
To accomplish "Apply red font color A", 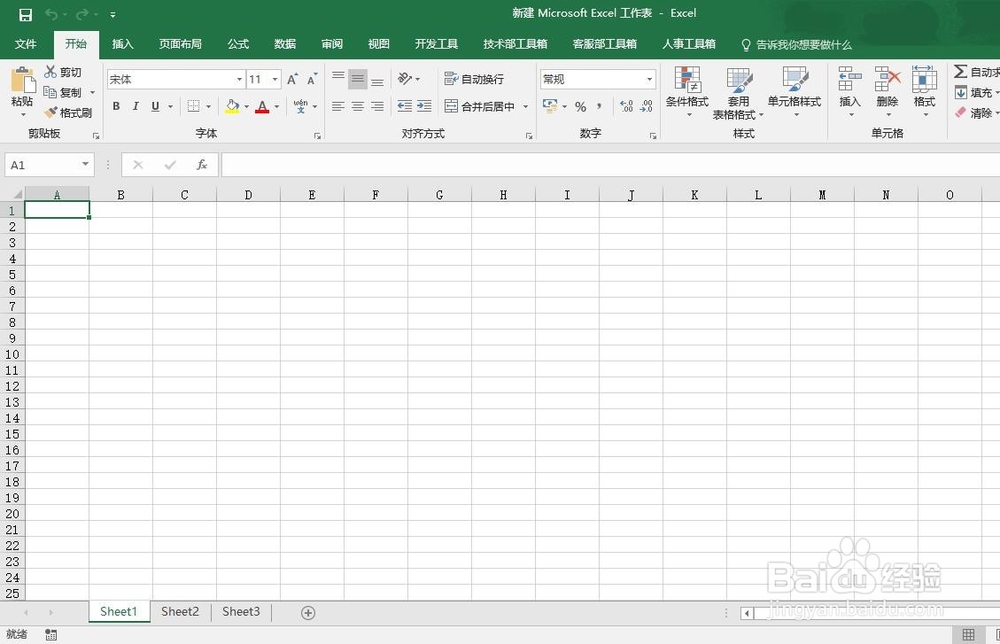I will 262,106.
